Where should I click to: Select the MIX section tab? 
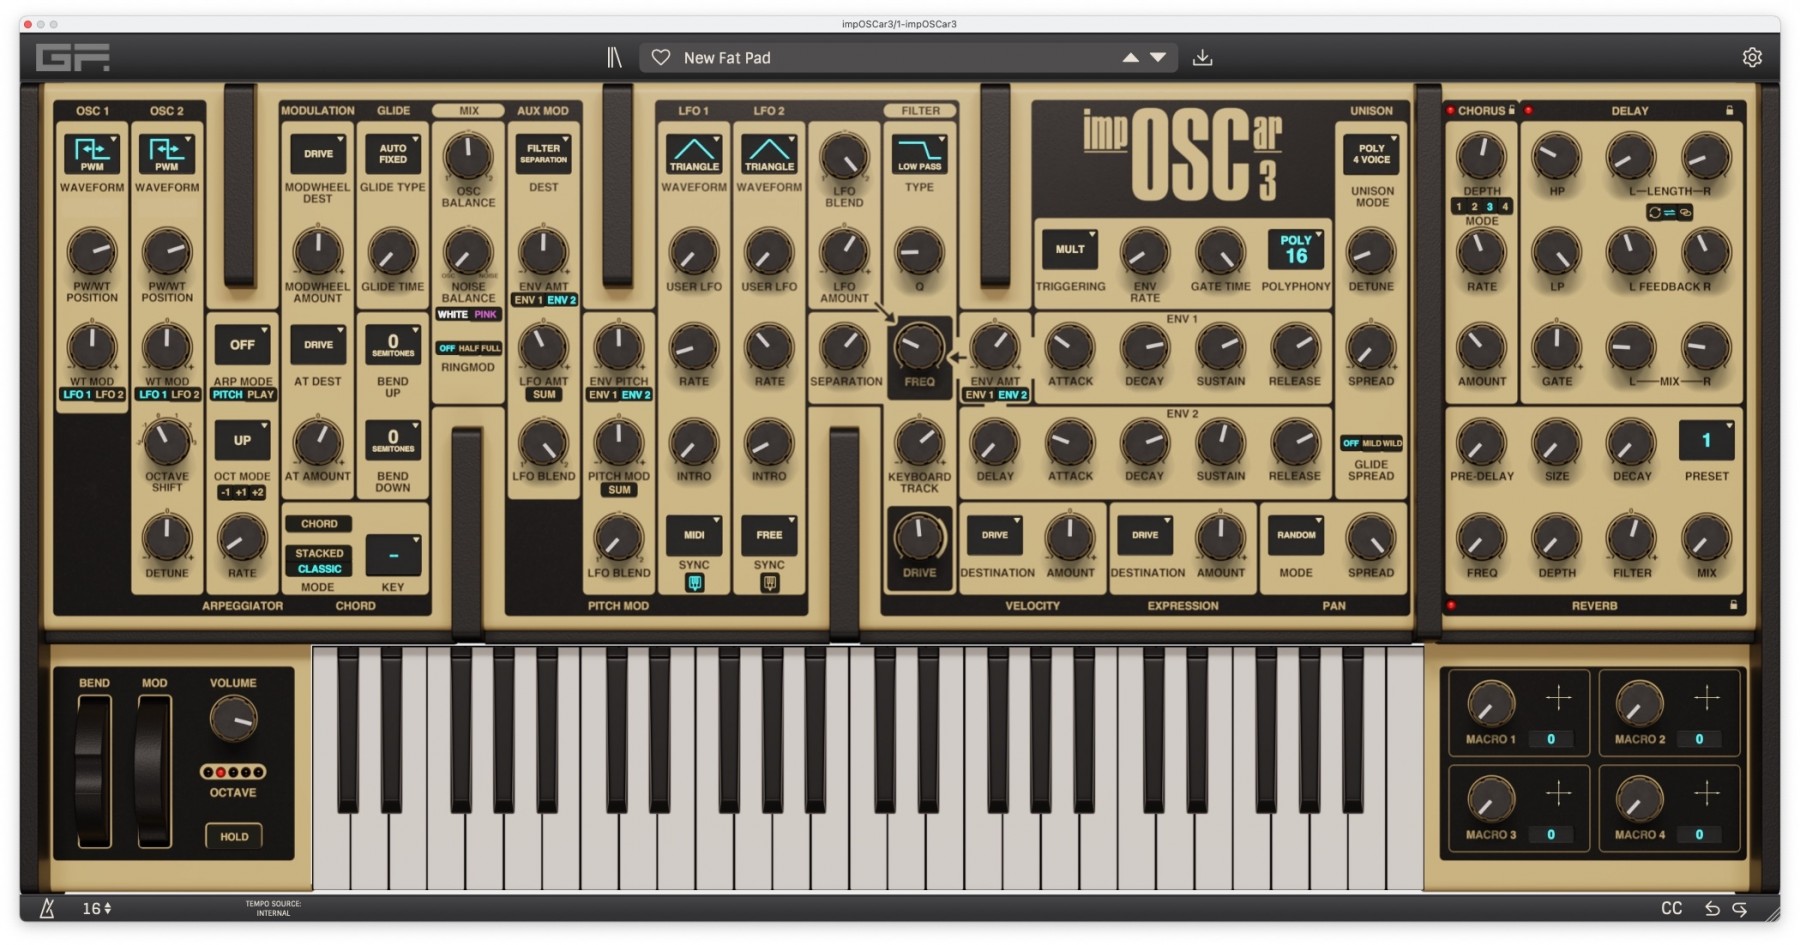coord(468,110)
